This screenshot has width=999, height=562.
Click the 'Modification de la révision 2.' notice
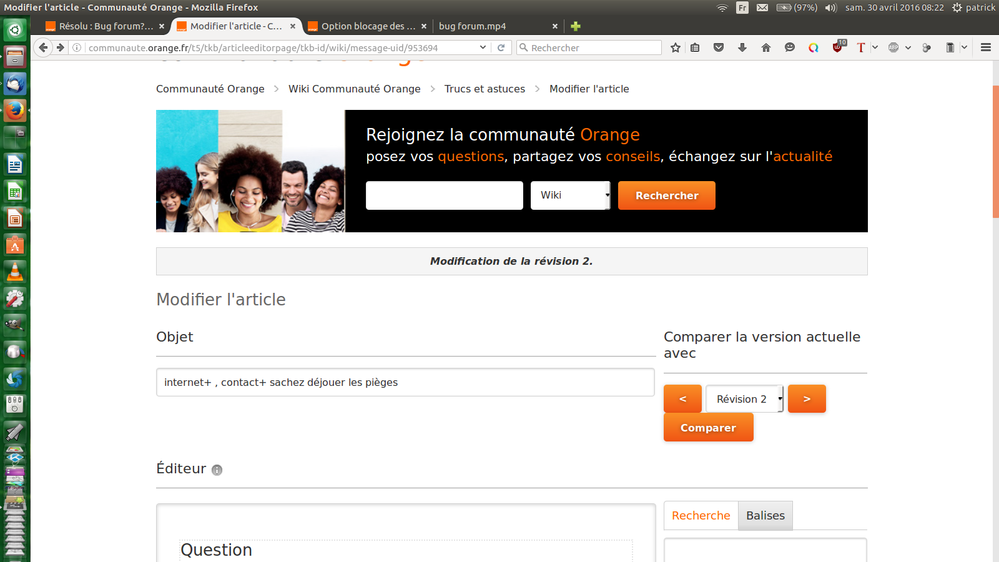point(512,261)
